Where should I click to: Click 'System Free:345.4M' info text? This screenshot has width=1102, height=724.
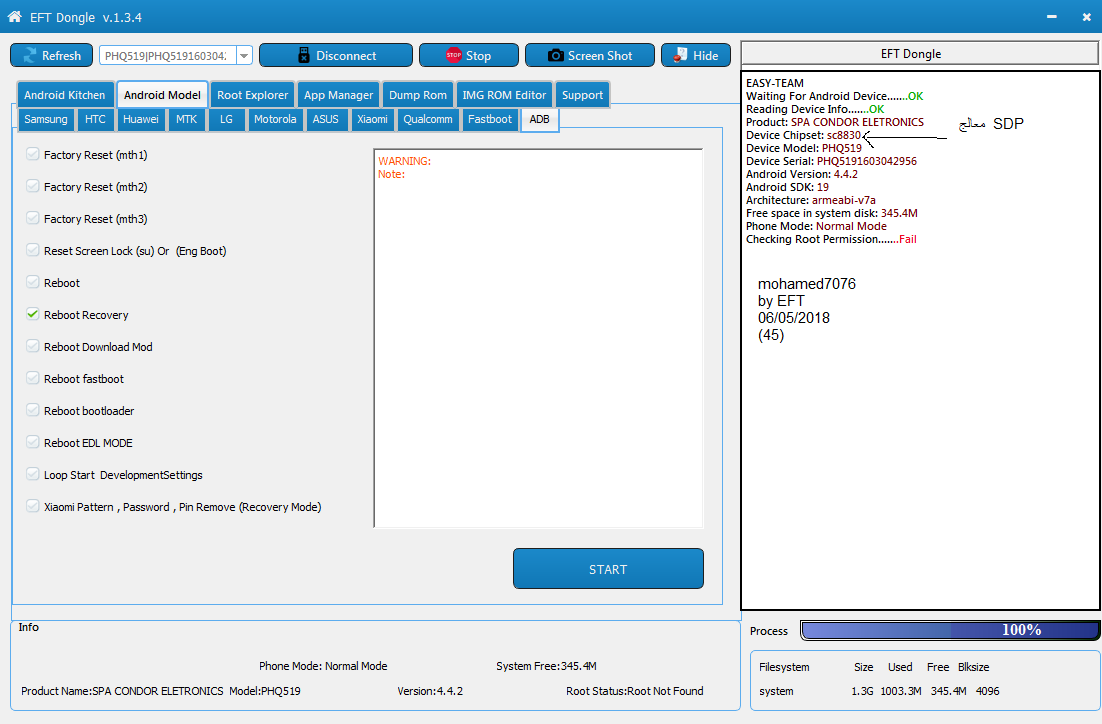coord(546,666)
